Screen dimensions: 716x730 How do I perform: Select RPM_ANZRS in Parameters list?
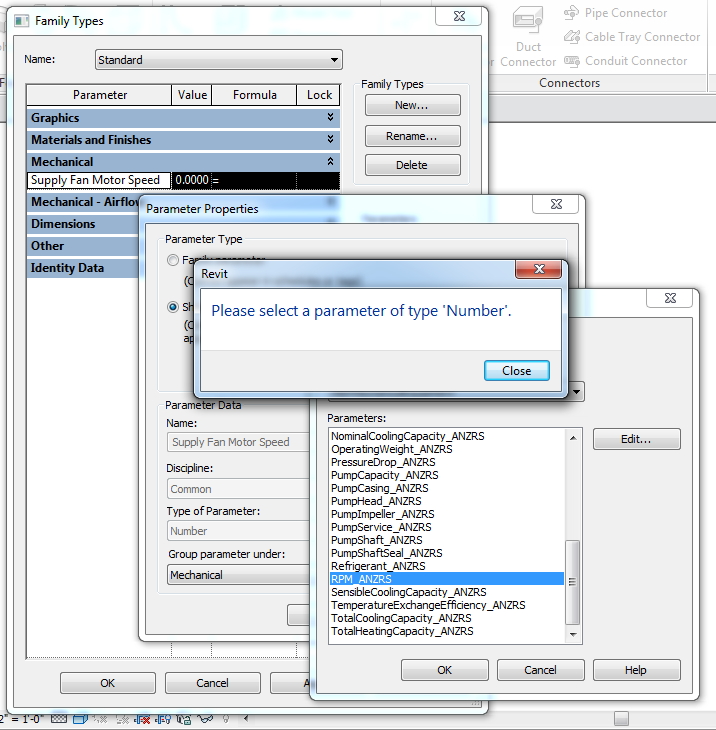click(446, 579)
